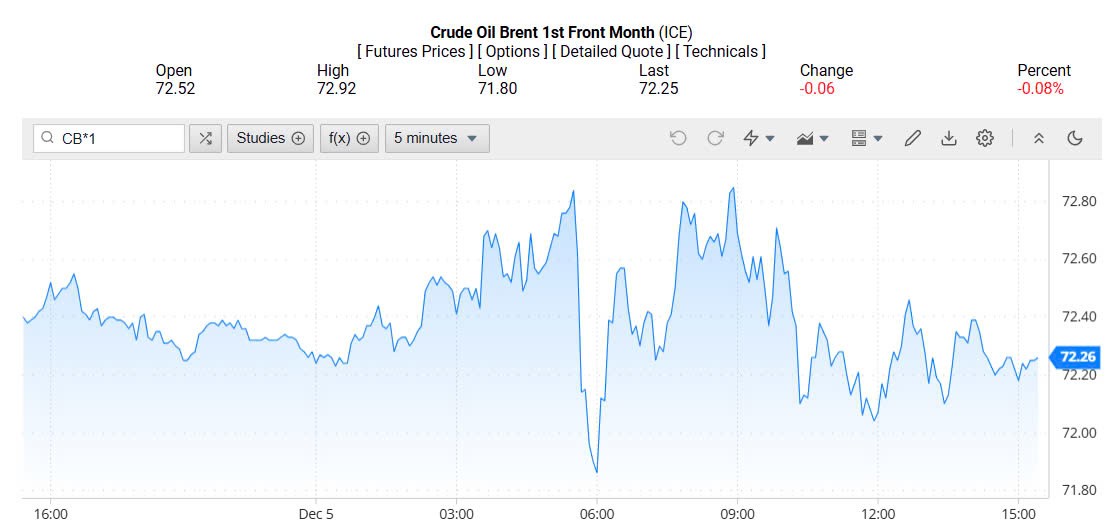Screen dimensions: 1119x527
Task: Toggle dark mode moon icon
Action: (x=1075, y=138)
